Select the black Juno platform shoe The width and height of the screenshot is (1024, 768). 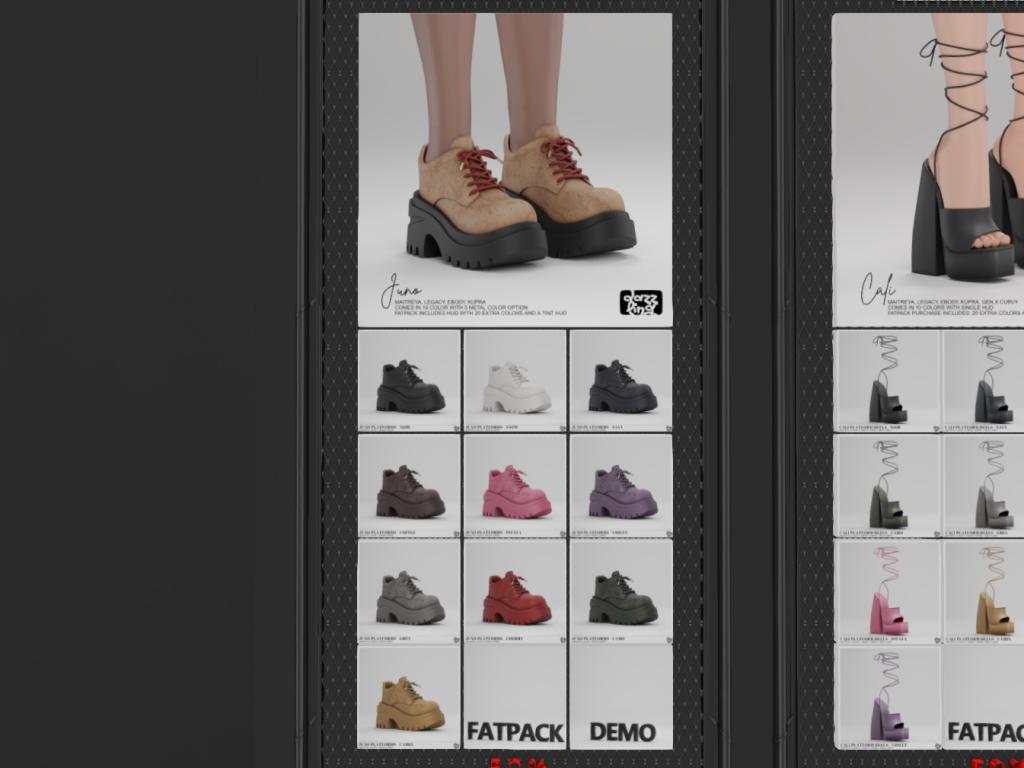click(409, 381)
